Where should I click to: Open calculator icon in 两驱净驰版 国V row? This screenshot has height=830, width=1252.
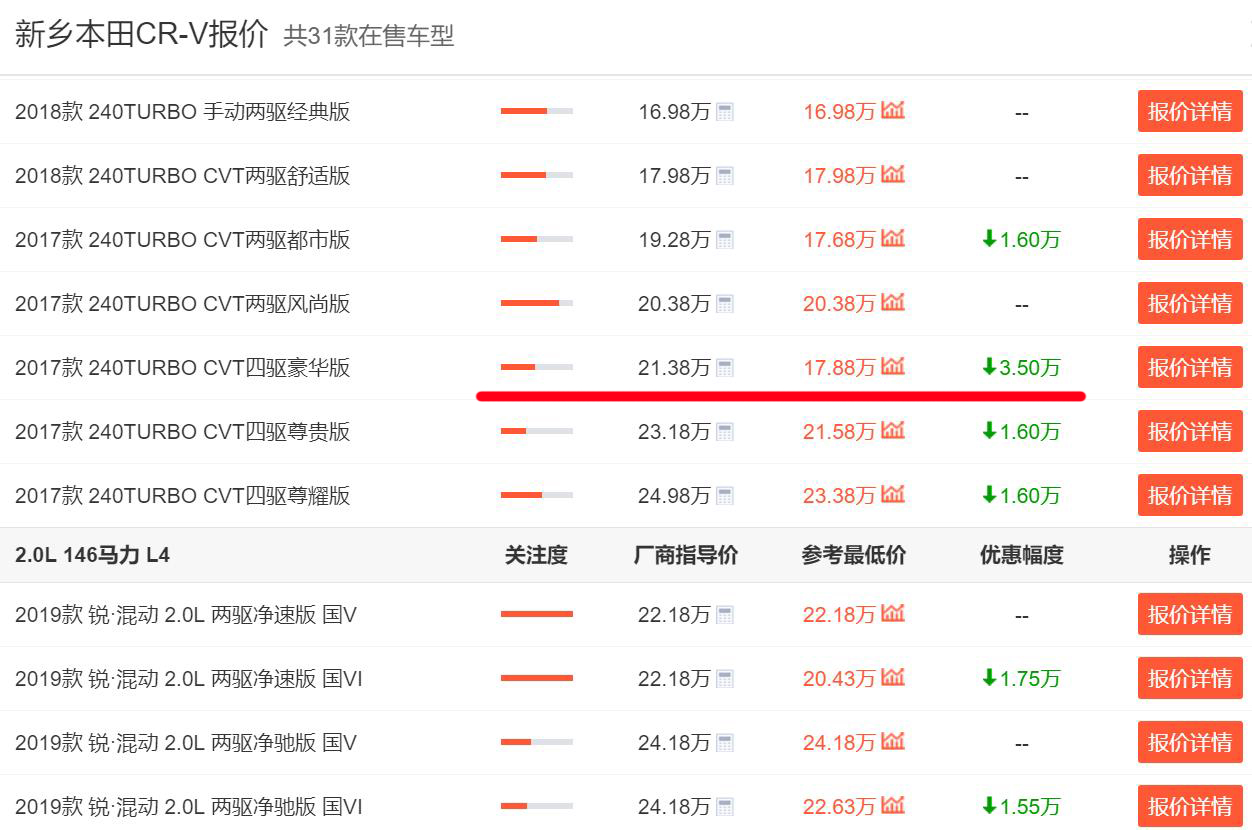point(725,743)
